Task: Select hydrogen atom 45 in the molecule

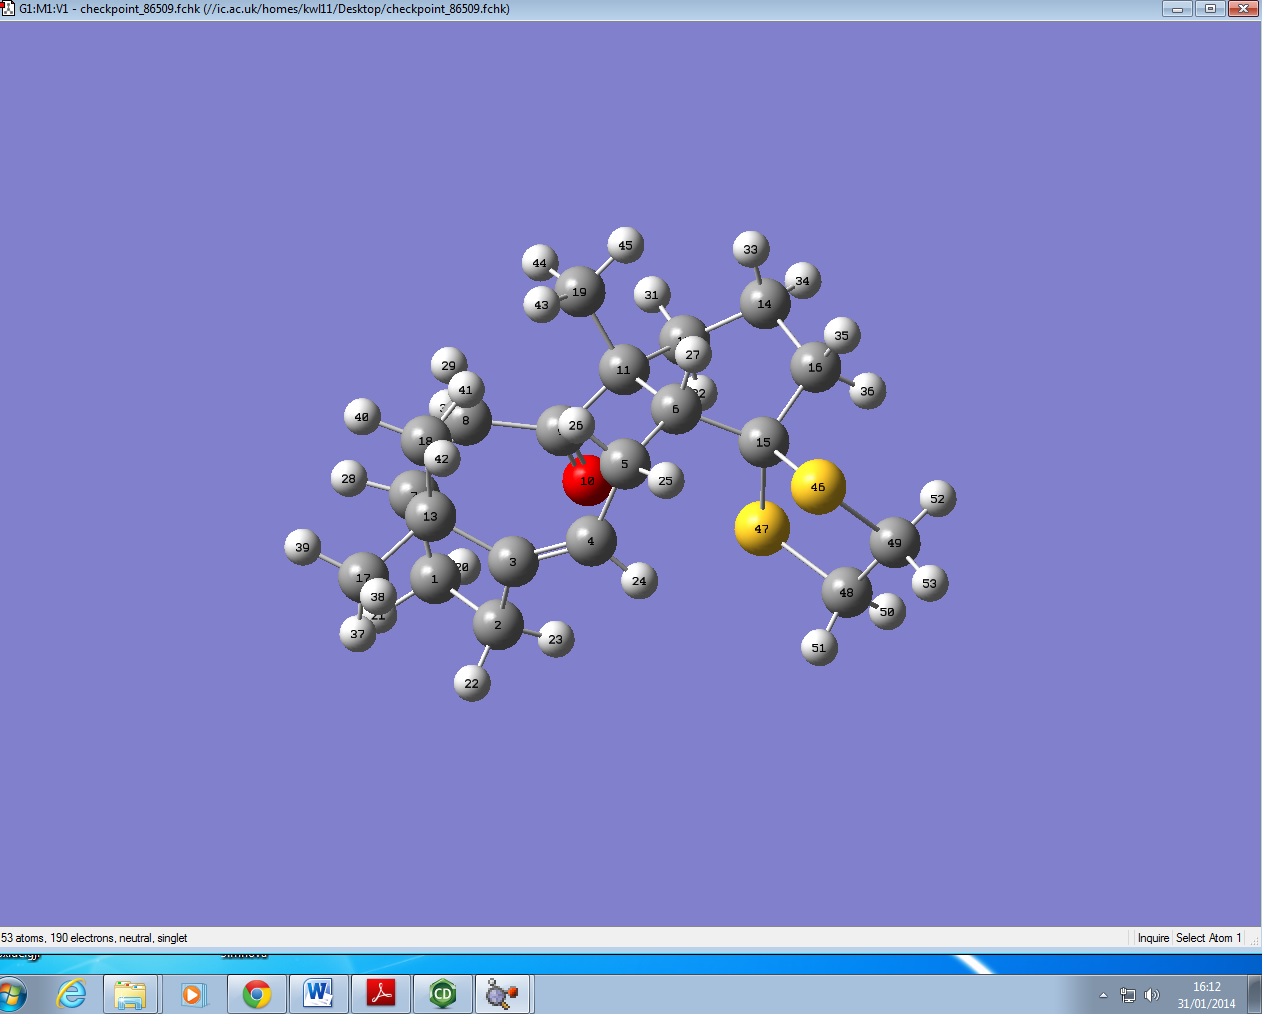Action: click(x=625, y=245)
